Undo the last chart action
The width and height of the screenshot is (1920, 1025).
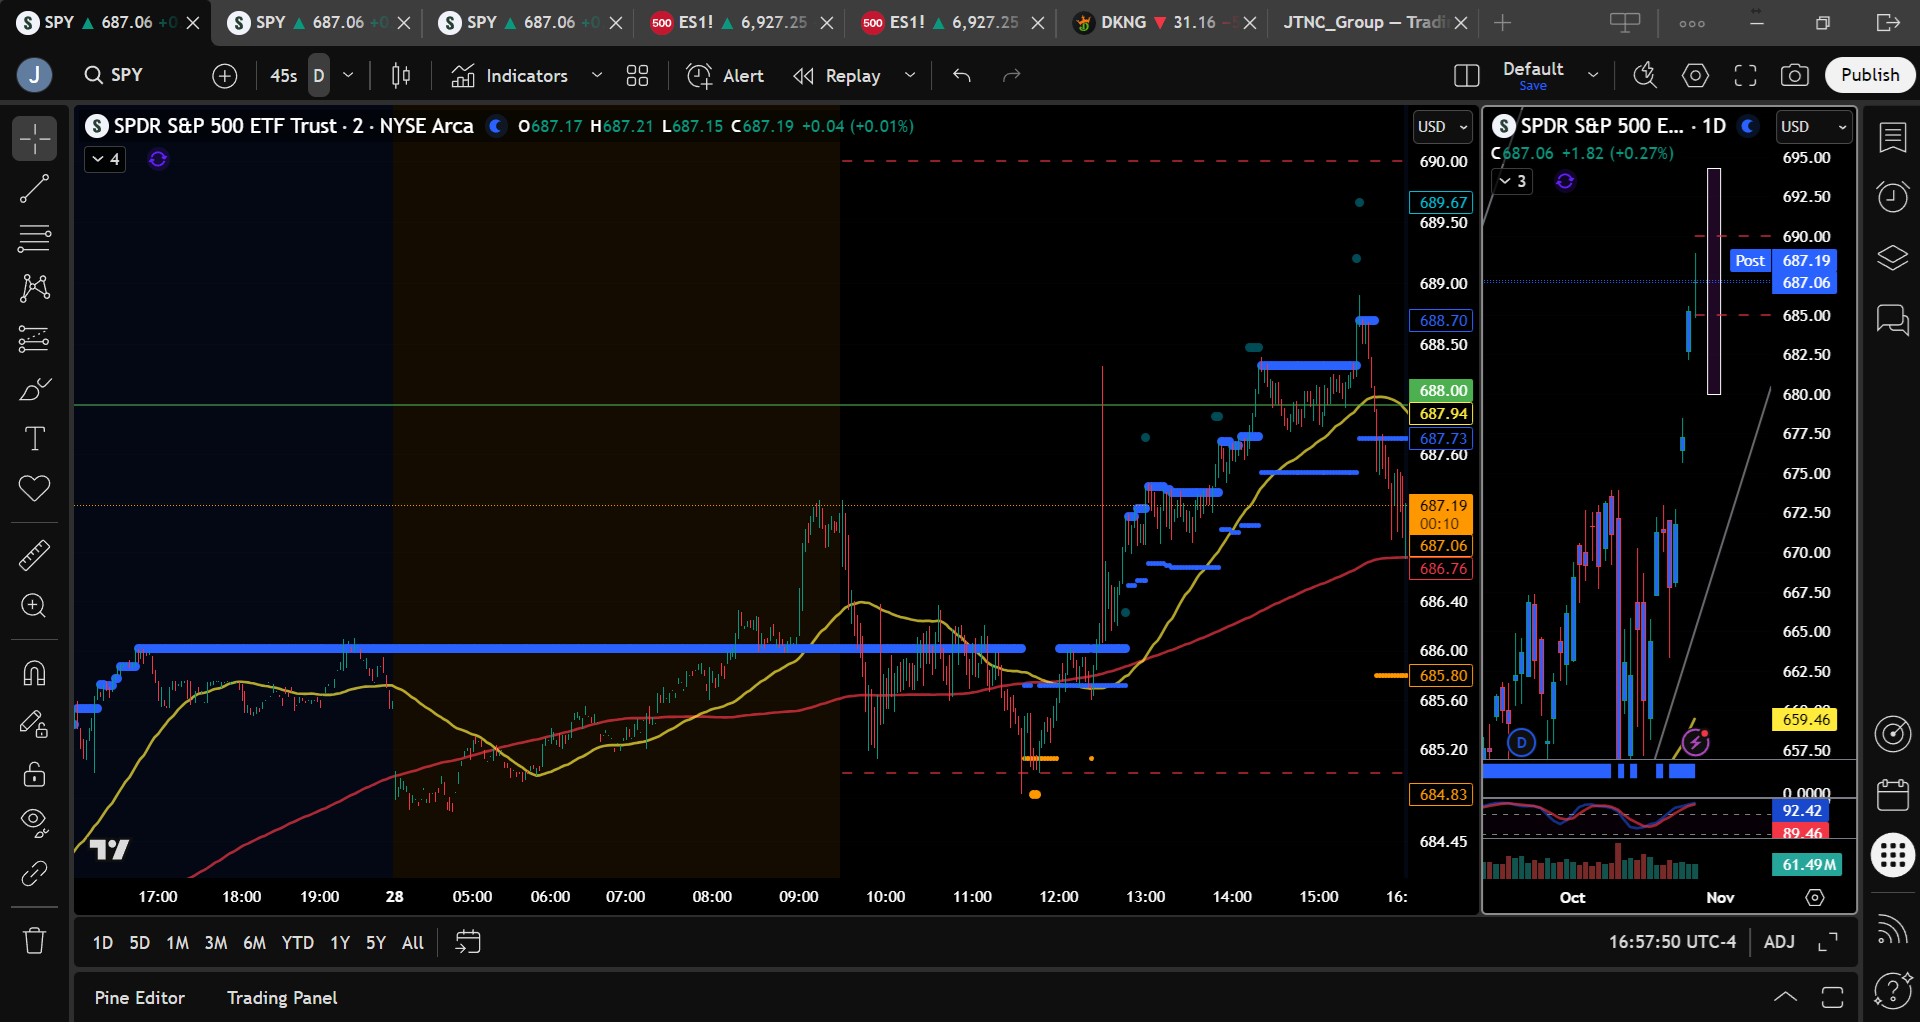pos(962,75)
